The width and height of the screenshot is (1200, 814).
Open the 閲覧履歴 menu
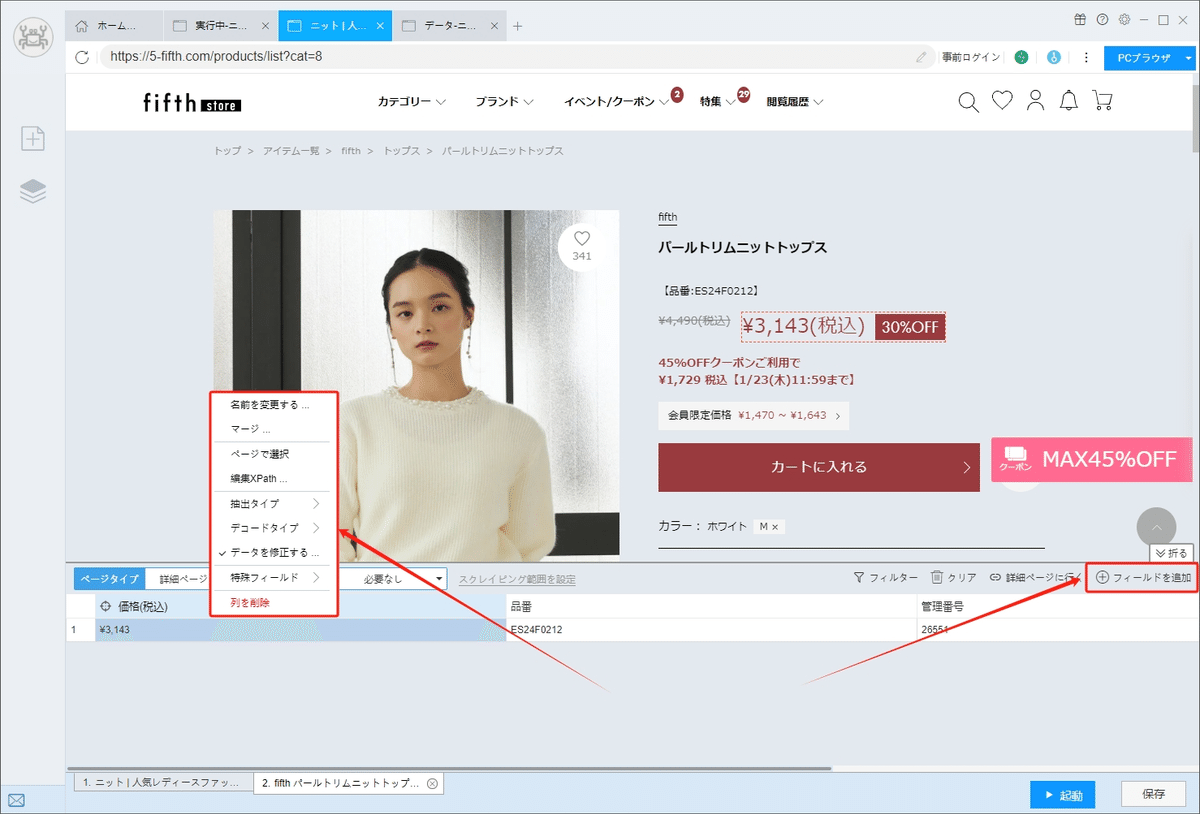[794, 101]
